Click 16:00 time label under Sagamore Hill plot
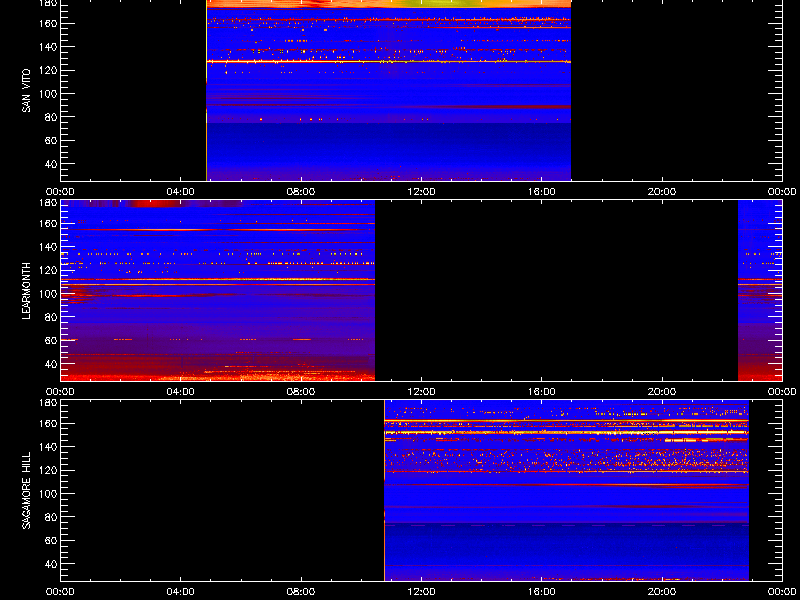The width and height of the screenshot is (800, 600). (x=541, y=592)
